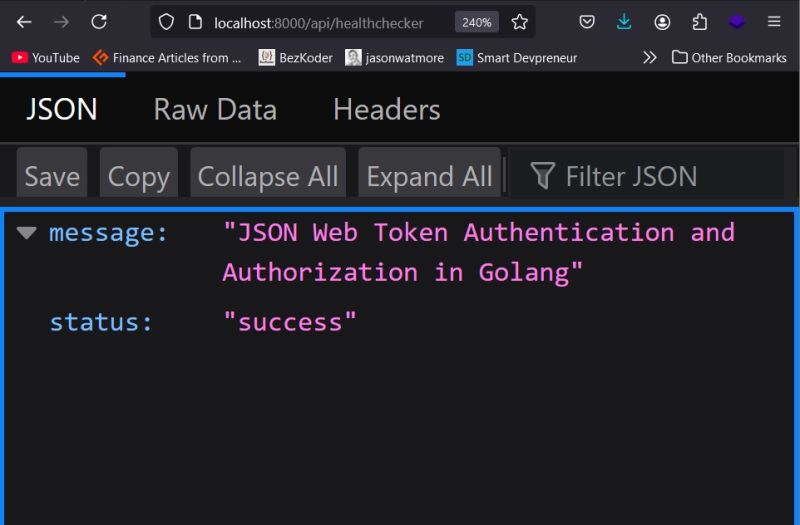Bookmark this page with the star icon
Image resolution: width=800 pixels, height=525 pixels.
[x=519, y=22]
